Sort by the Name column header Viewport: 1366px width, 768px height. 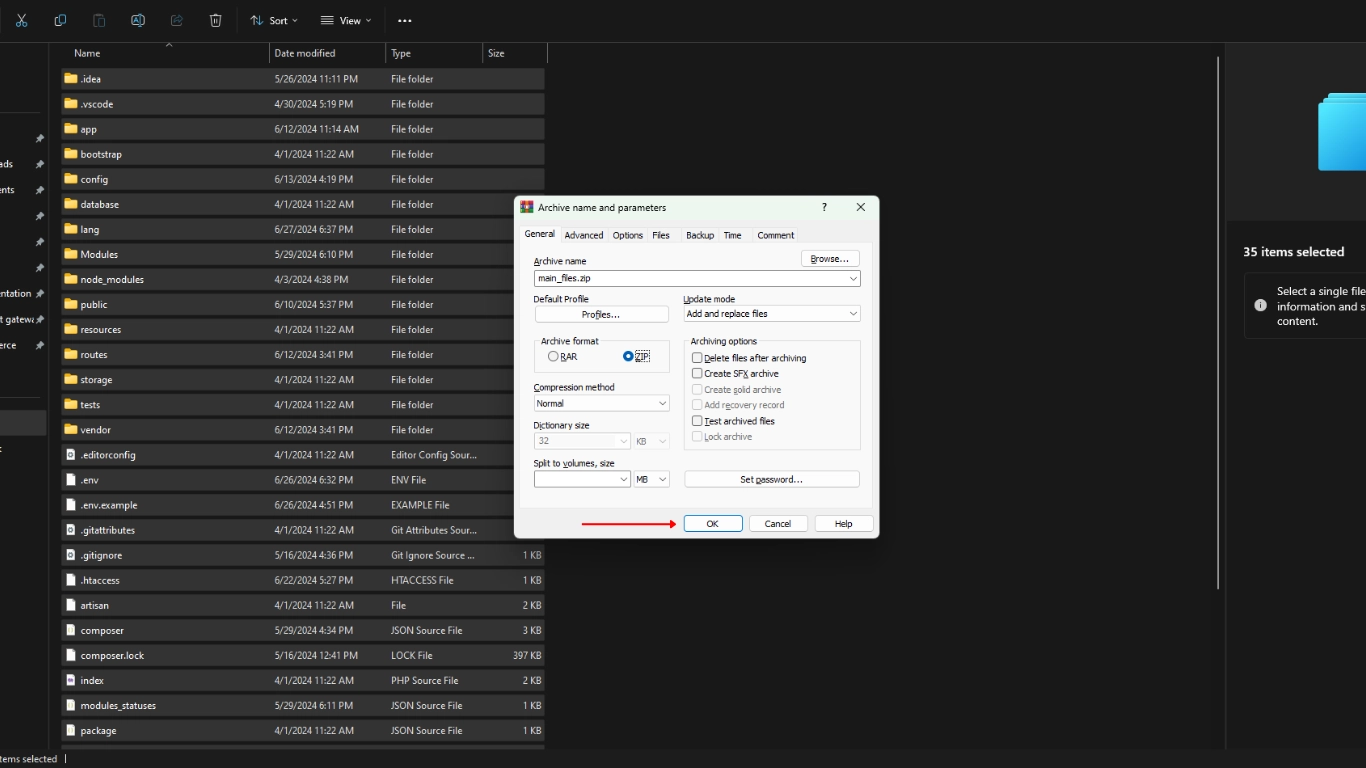pos(166,53)
